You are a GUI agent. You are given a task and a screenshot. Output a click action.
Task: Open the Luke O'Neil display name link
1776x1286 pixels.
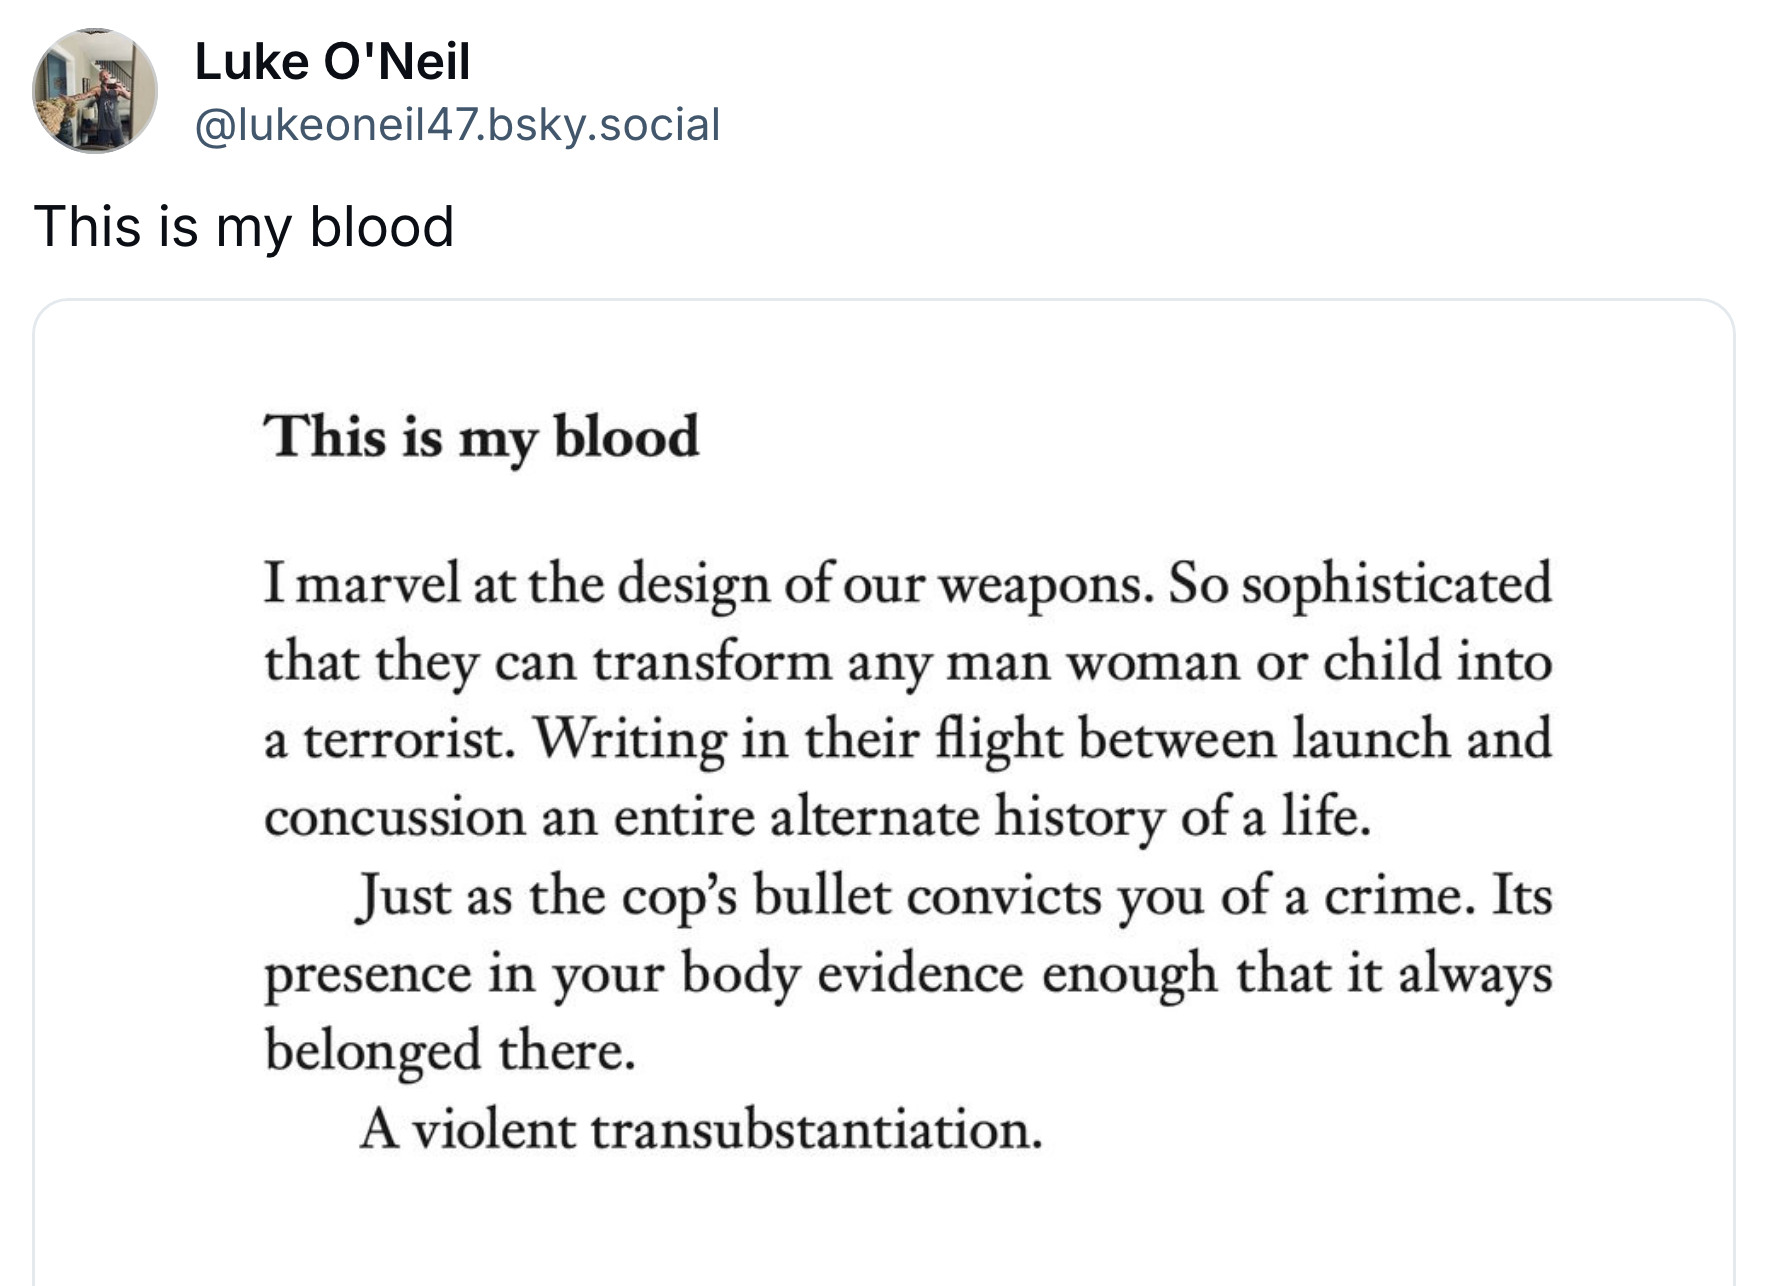click(x=332, y=62)
